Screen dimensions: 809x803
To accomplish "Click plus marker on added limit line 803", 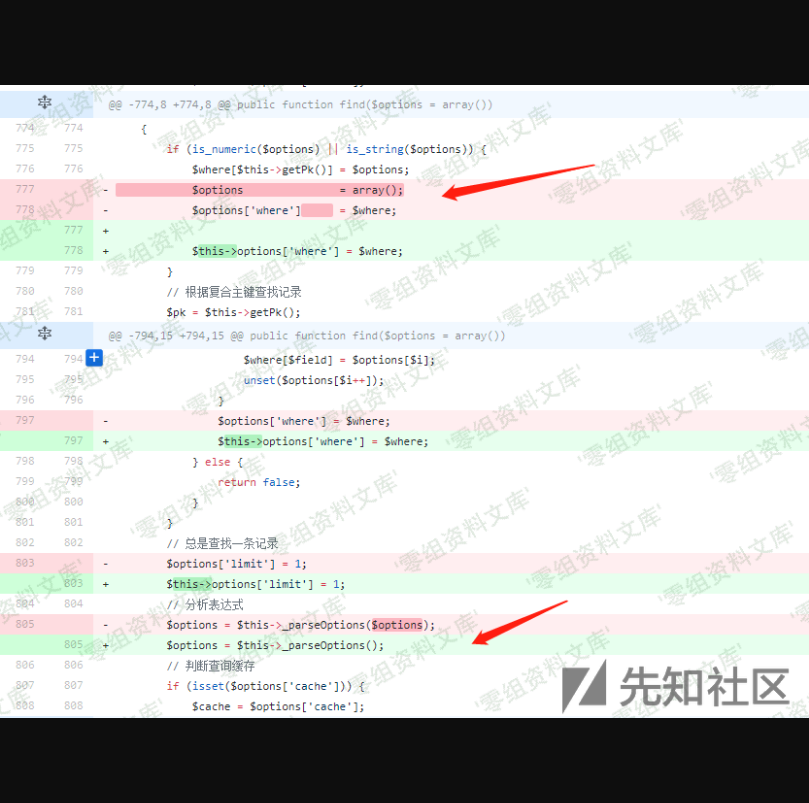I will (106, 584).
